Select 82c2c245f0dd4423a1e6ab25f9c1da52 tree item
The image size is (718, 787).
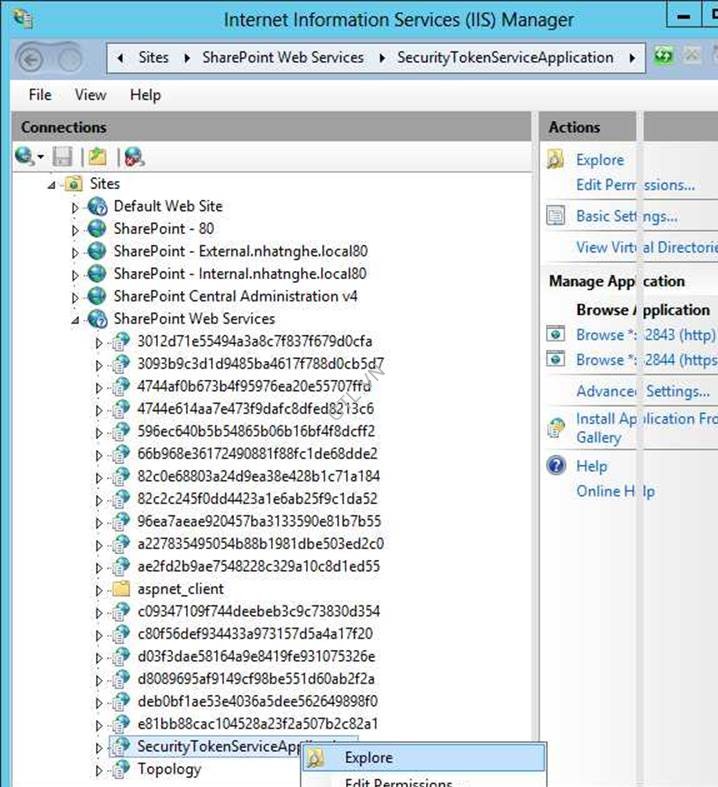(257, 498)
